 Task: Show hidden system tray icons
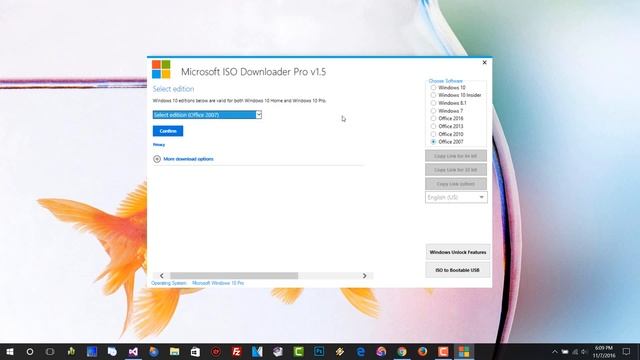[x=554, y=351]
